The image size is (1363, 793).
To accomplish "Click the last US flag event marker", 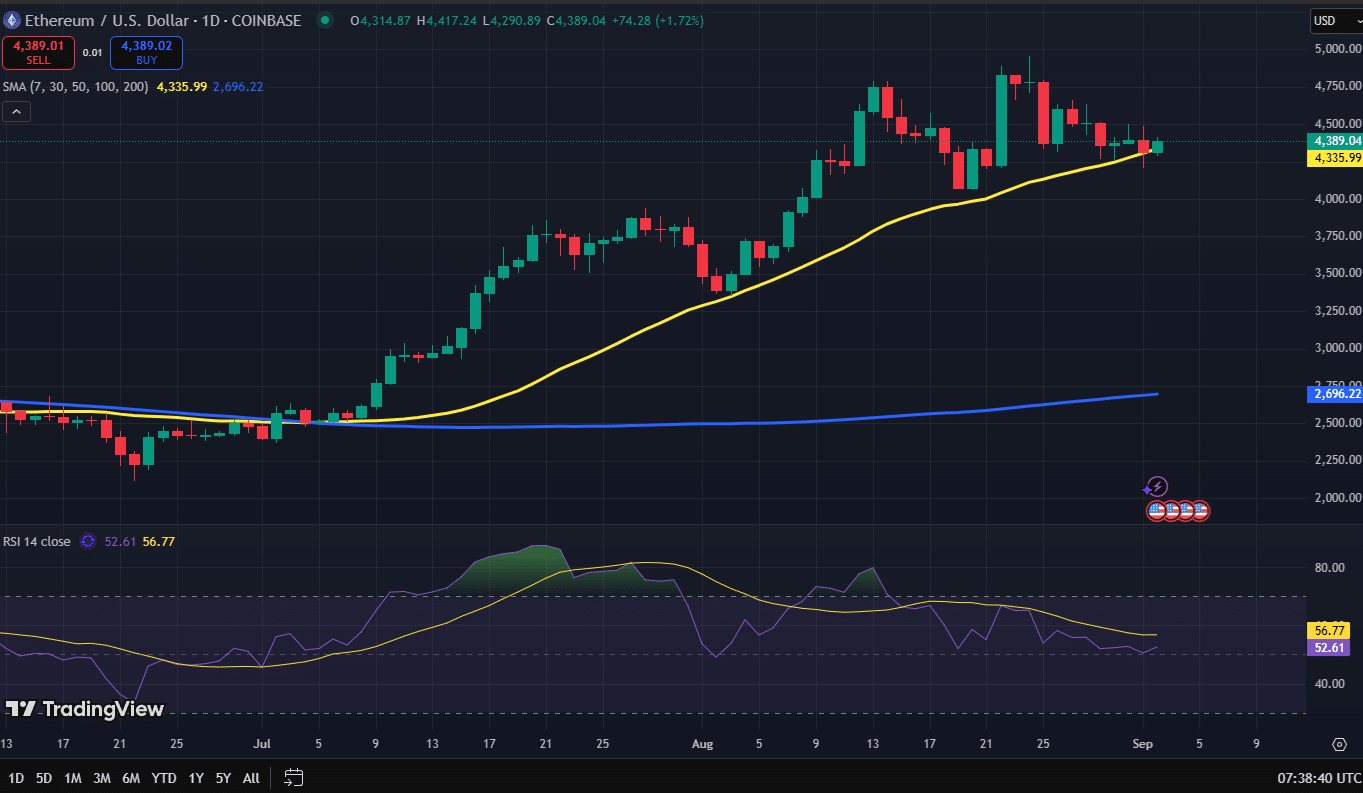I will tap(1200, 510).
